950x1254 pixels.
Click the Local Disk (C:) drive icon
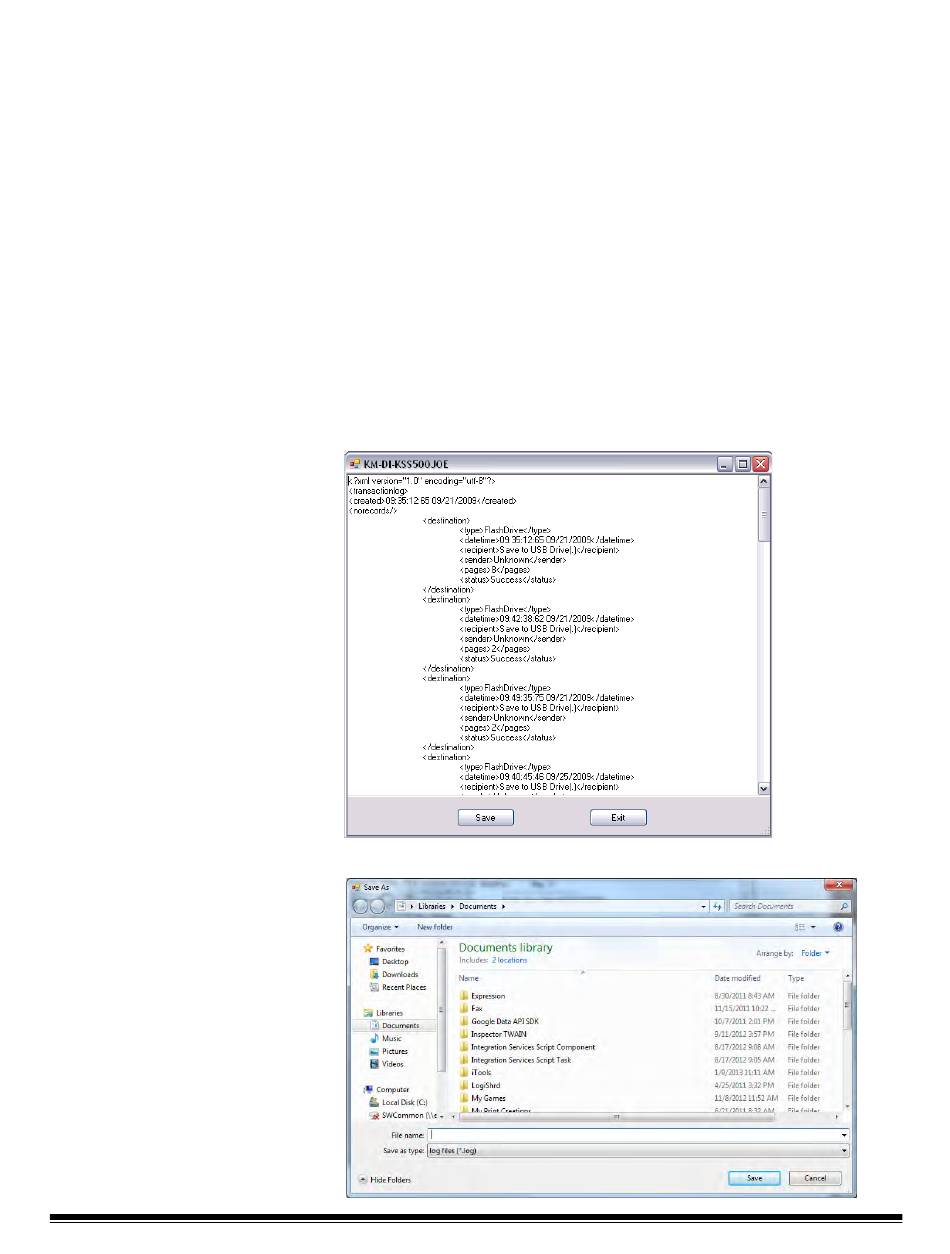click(x=374, y=1101)
